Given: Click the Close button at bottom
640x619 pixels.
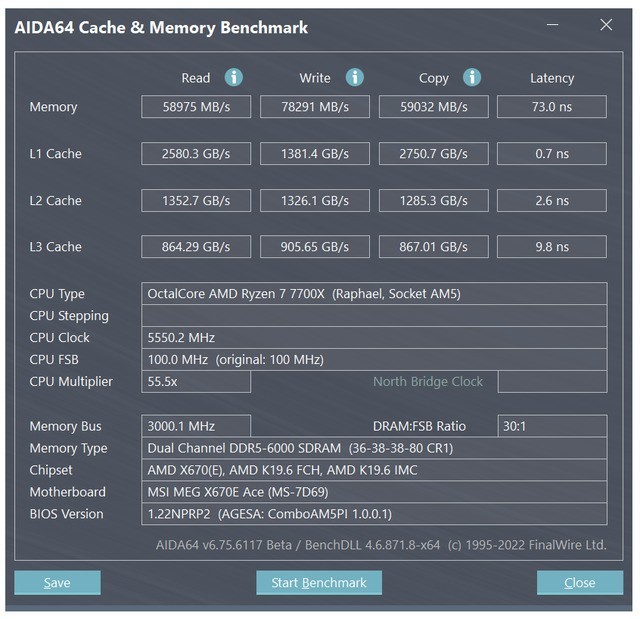Looking at the screenshot, I should pyautogui.click(x=580, y=582).
